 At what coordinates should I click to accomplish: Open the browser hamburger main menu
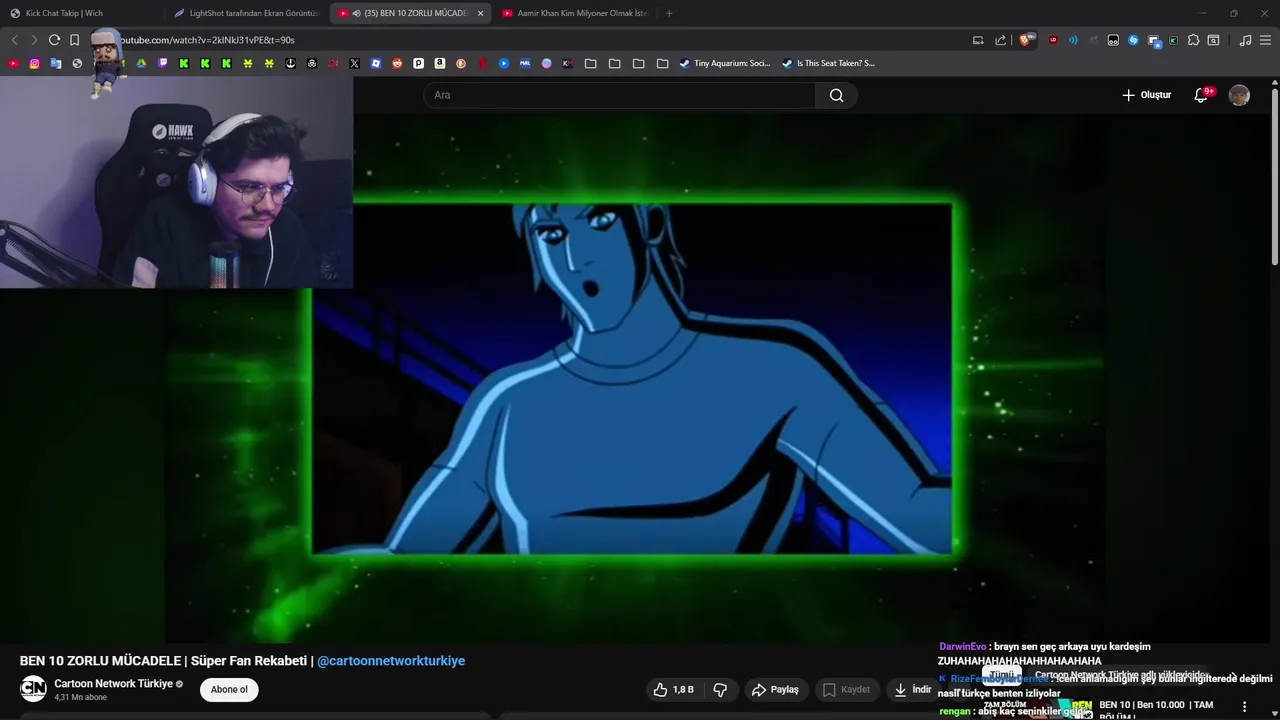1265,40
